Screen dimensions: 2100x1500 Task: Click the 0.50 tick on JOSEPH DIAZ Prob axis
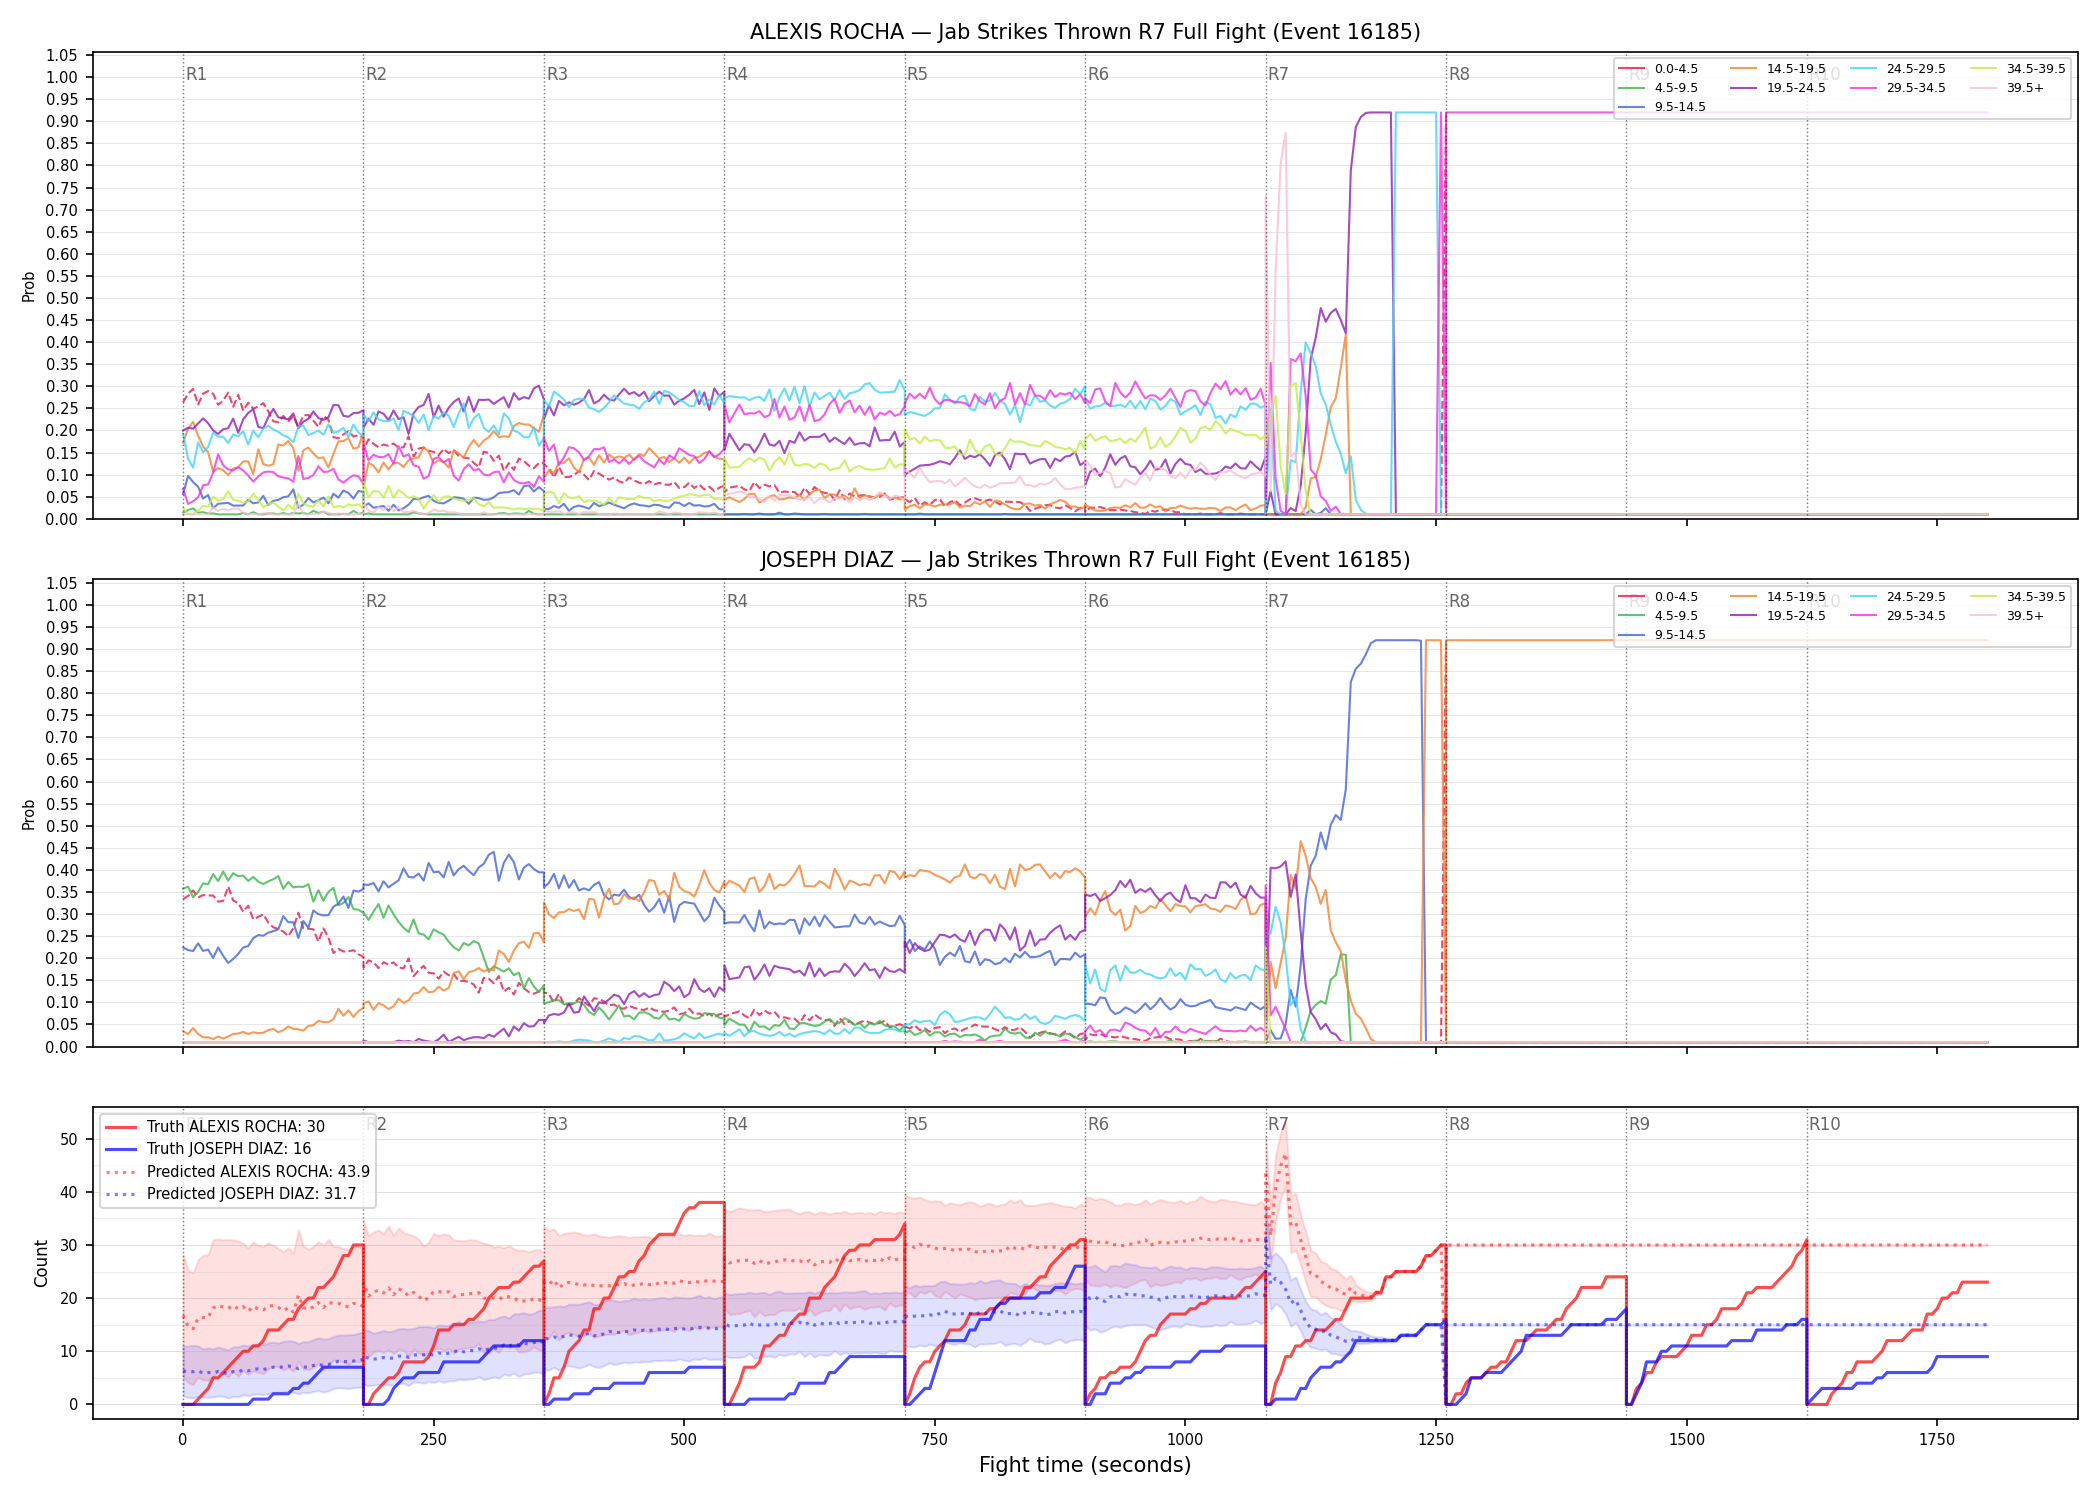[62, 826]
